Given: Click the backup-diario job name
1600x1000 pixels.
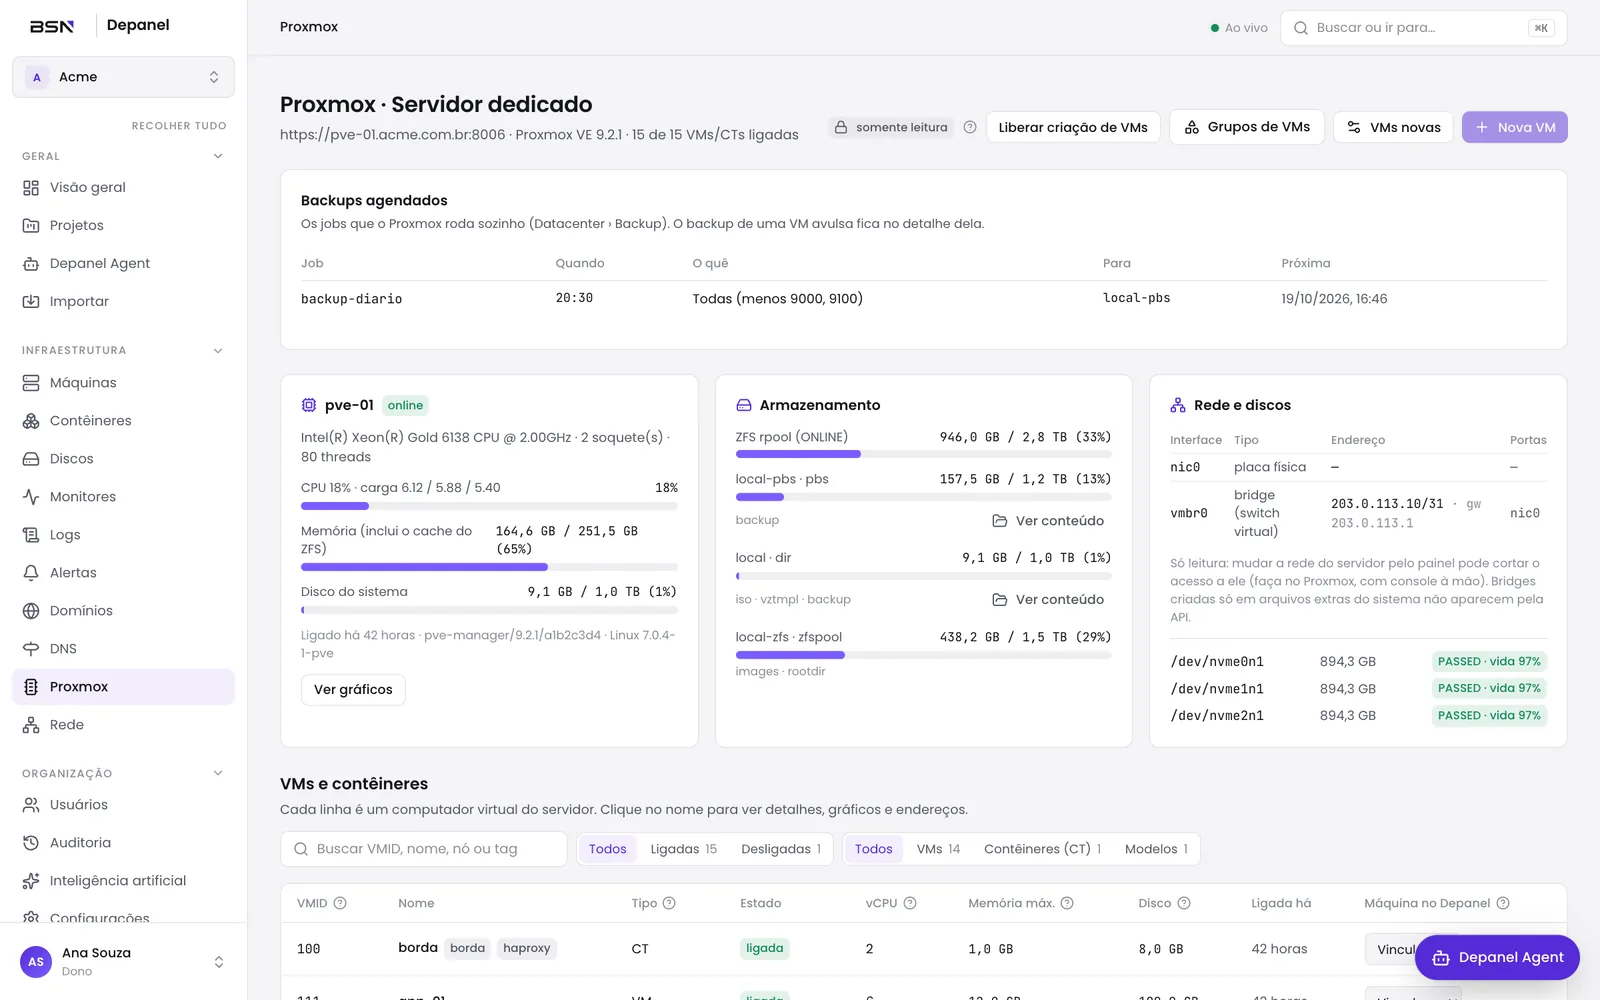Looking at the screenshot, I should (352, 299).
